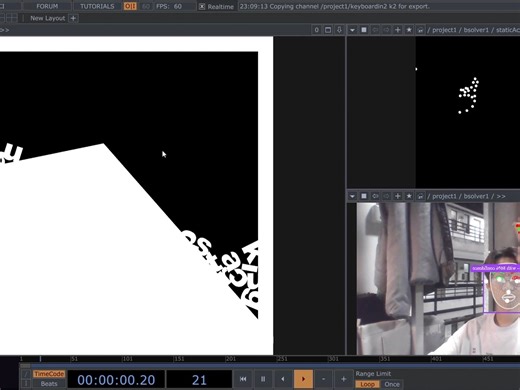Go forward in top-right pane history
The height and width of the screenshot is (390, 520).
(386, 30)
